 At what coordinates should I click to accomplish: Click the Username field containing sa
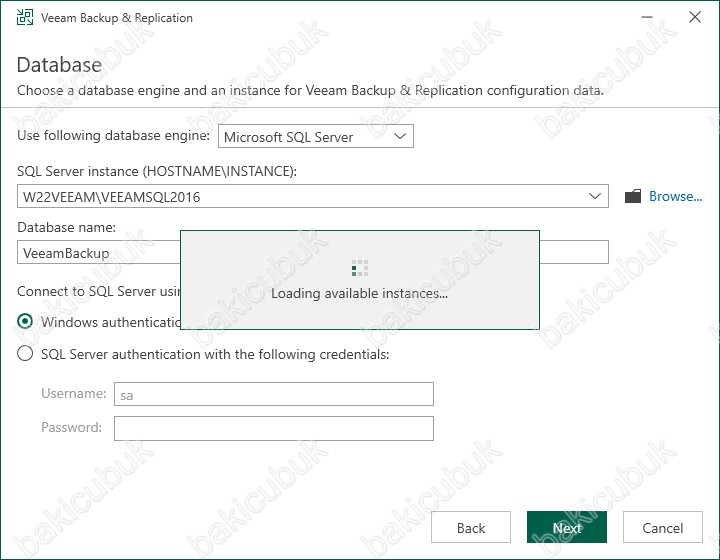[274, 394]
